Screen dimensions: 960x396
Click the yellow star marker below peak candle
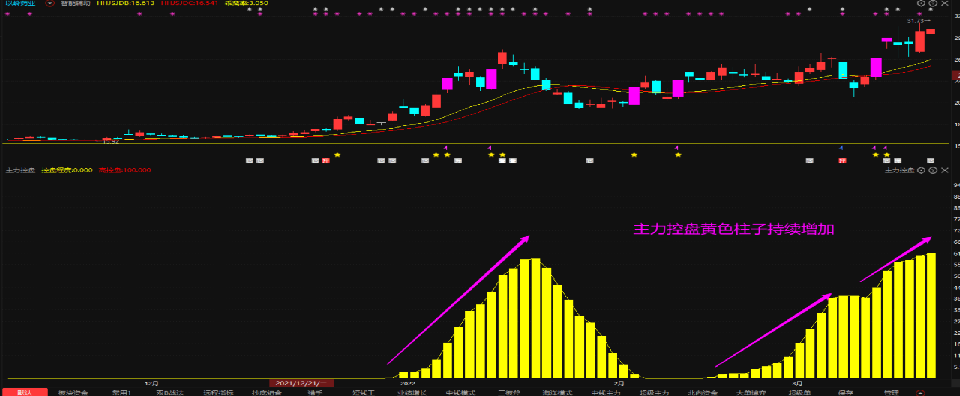(502, 155)
